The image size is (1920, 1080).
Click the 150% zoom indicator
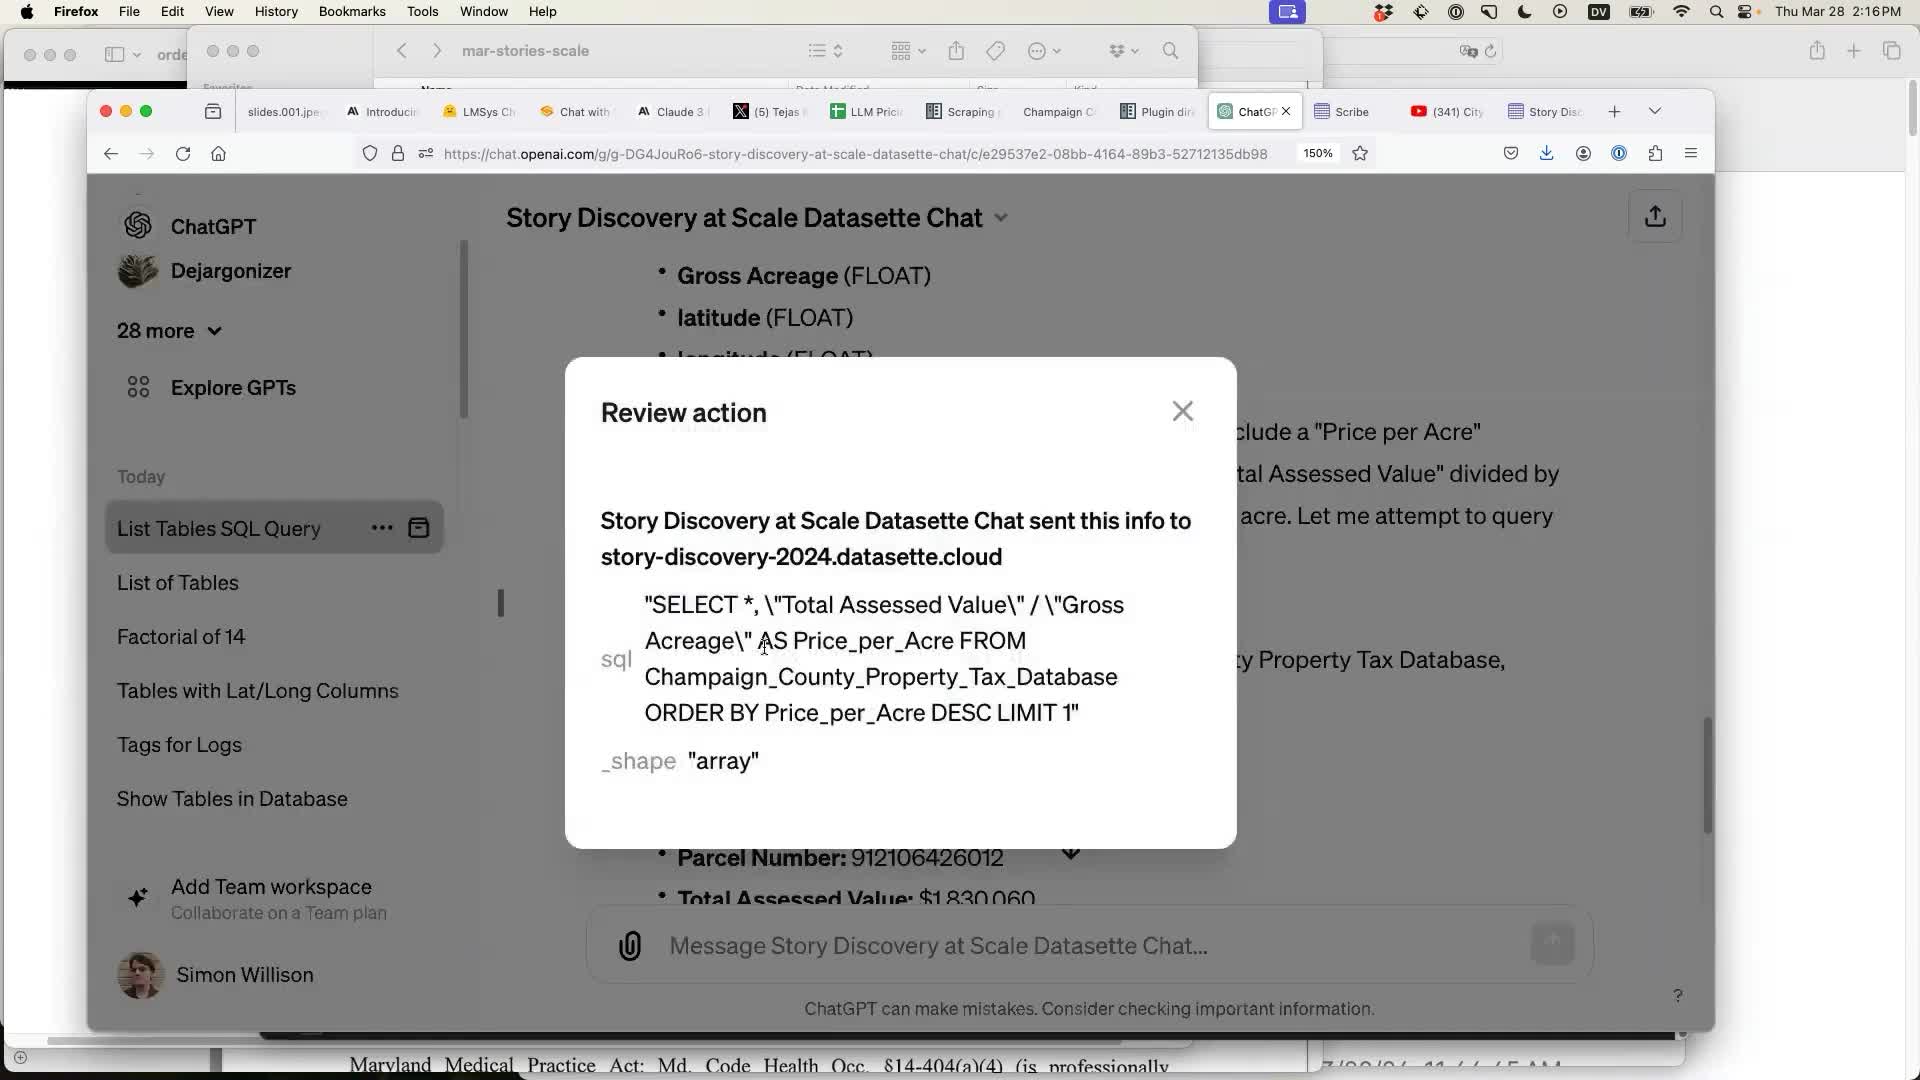tap(1317, 153)
